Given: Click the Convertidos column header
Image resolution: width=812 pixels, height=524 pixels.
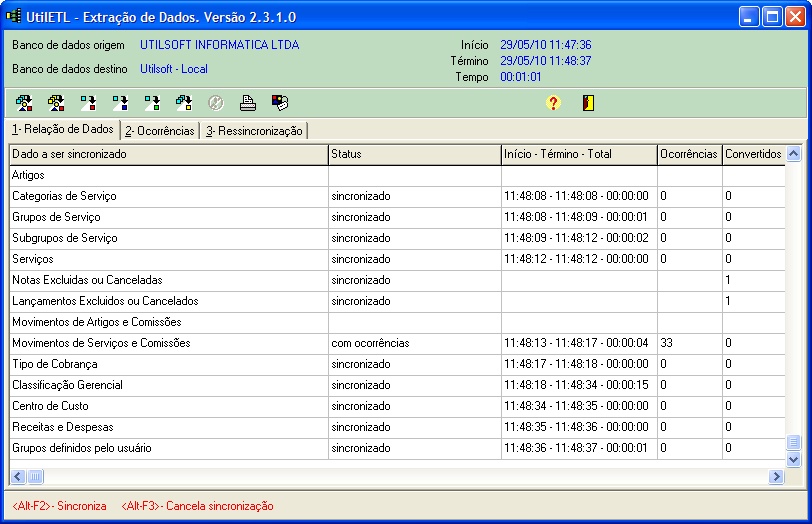Looking at the screenshot, I should (x=753, y=154).
